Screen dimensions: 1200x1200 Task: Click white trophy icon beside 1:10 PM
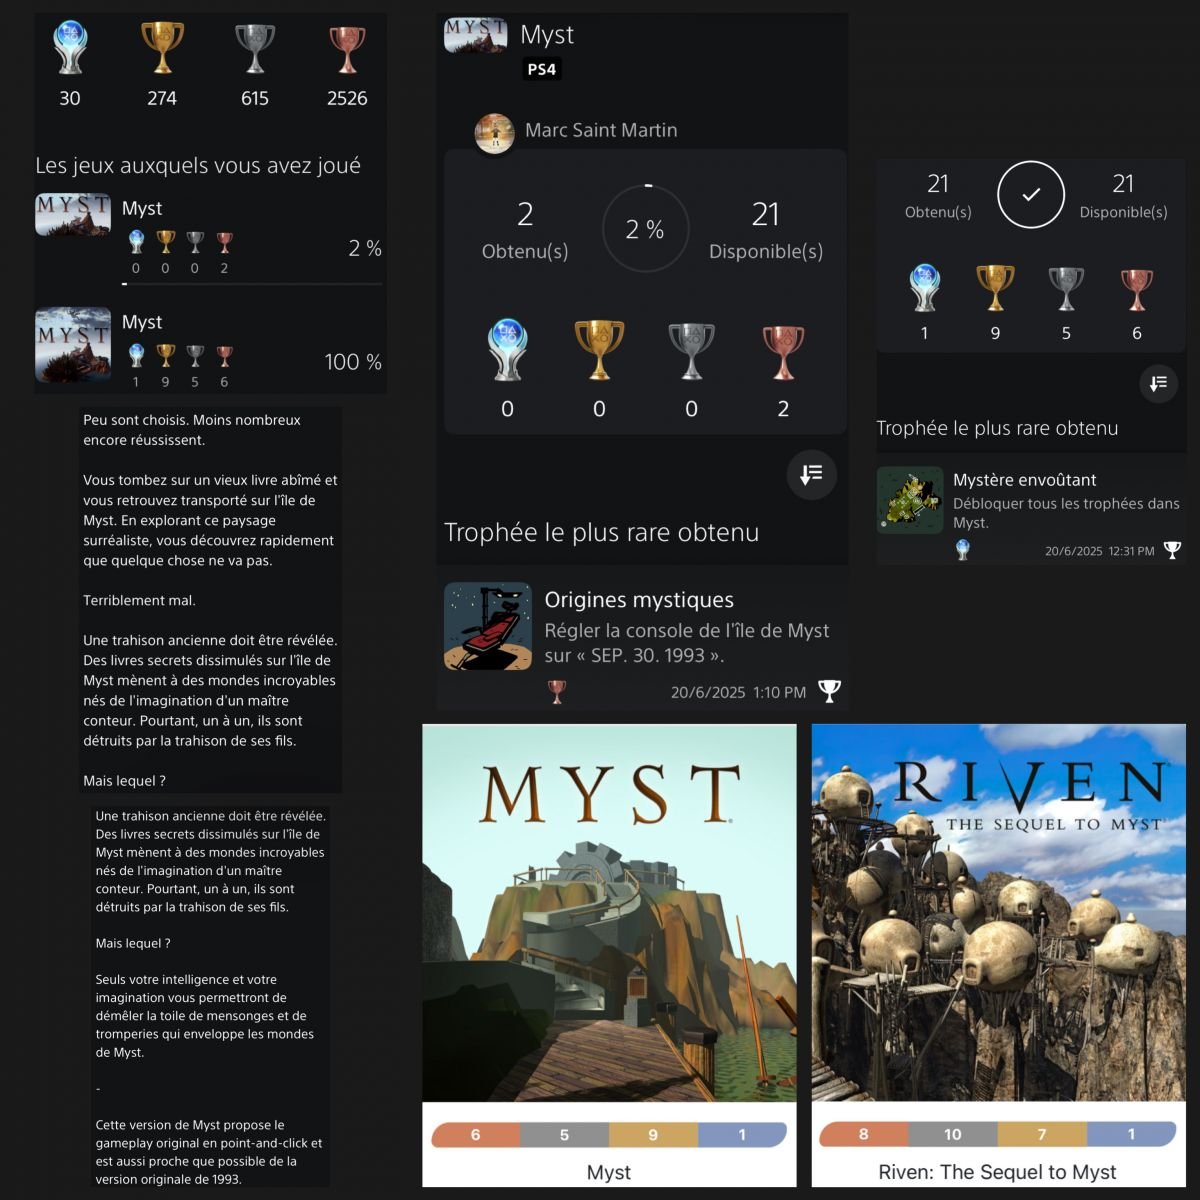click(x=829, y=691)
